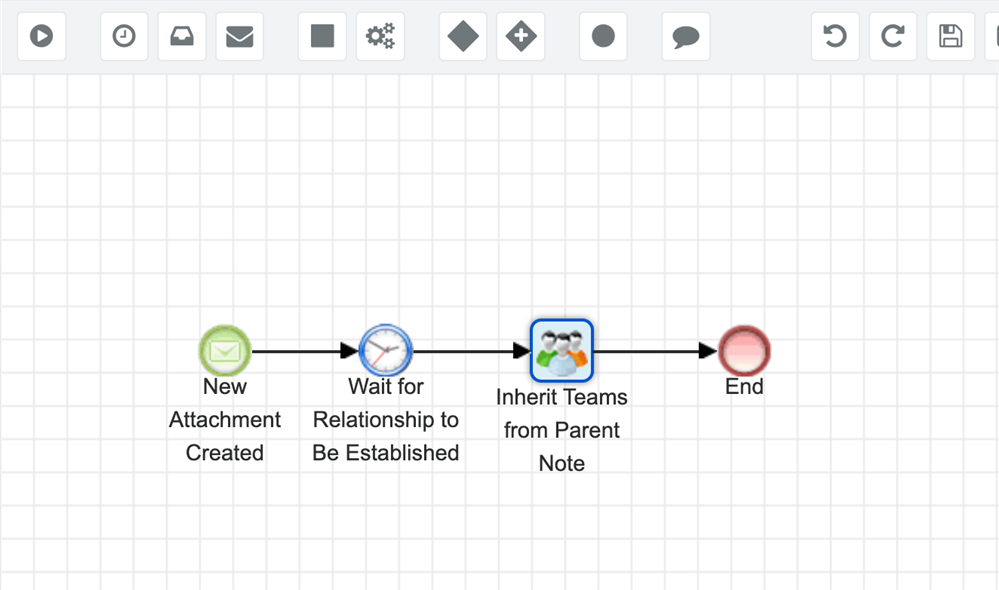The image size is (999, 590).
Task: Click the Redo button
Action: point(892,37)
